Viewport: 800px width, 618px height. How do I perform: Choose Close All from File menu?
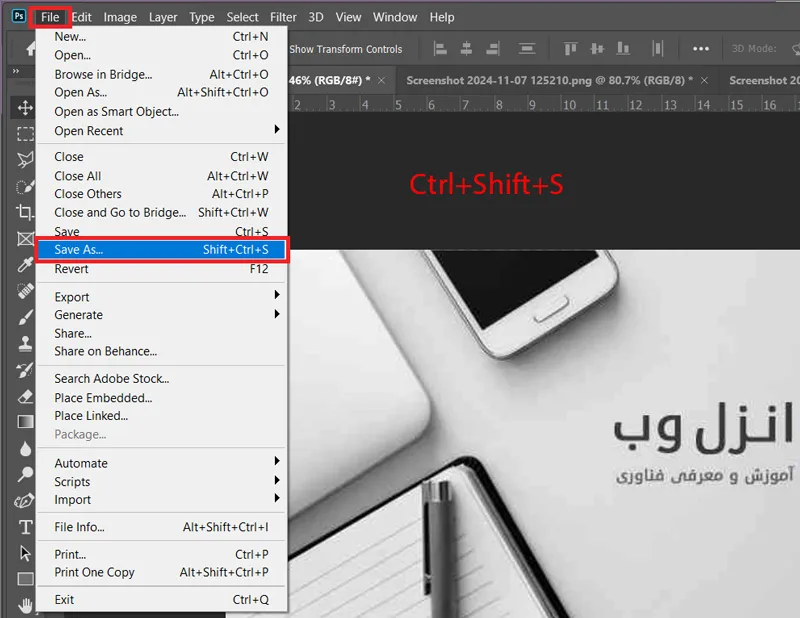[x=162, y=176]
